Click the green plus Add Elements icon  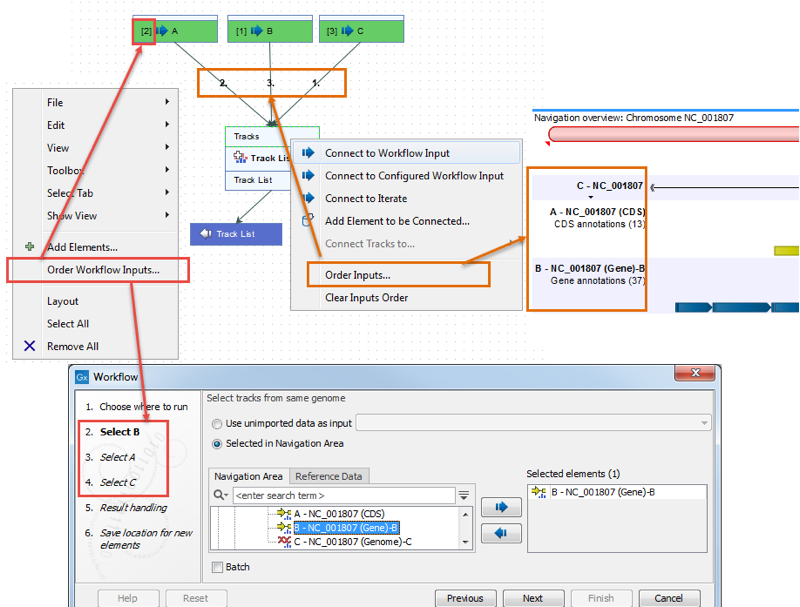tap(29, 247)
